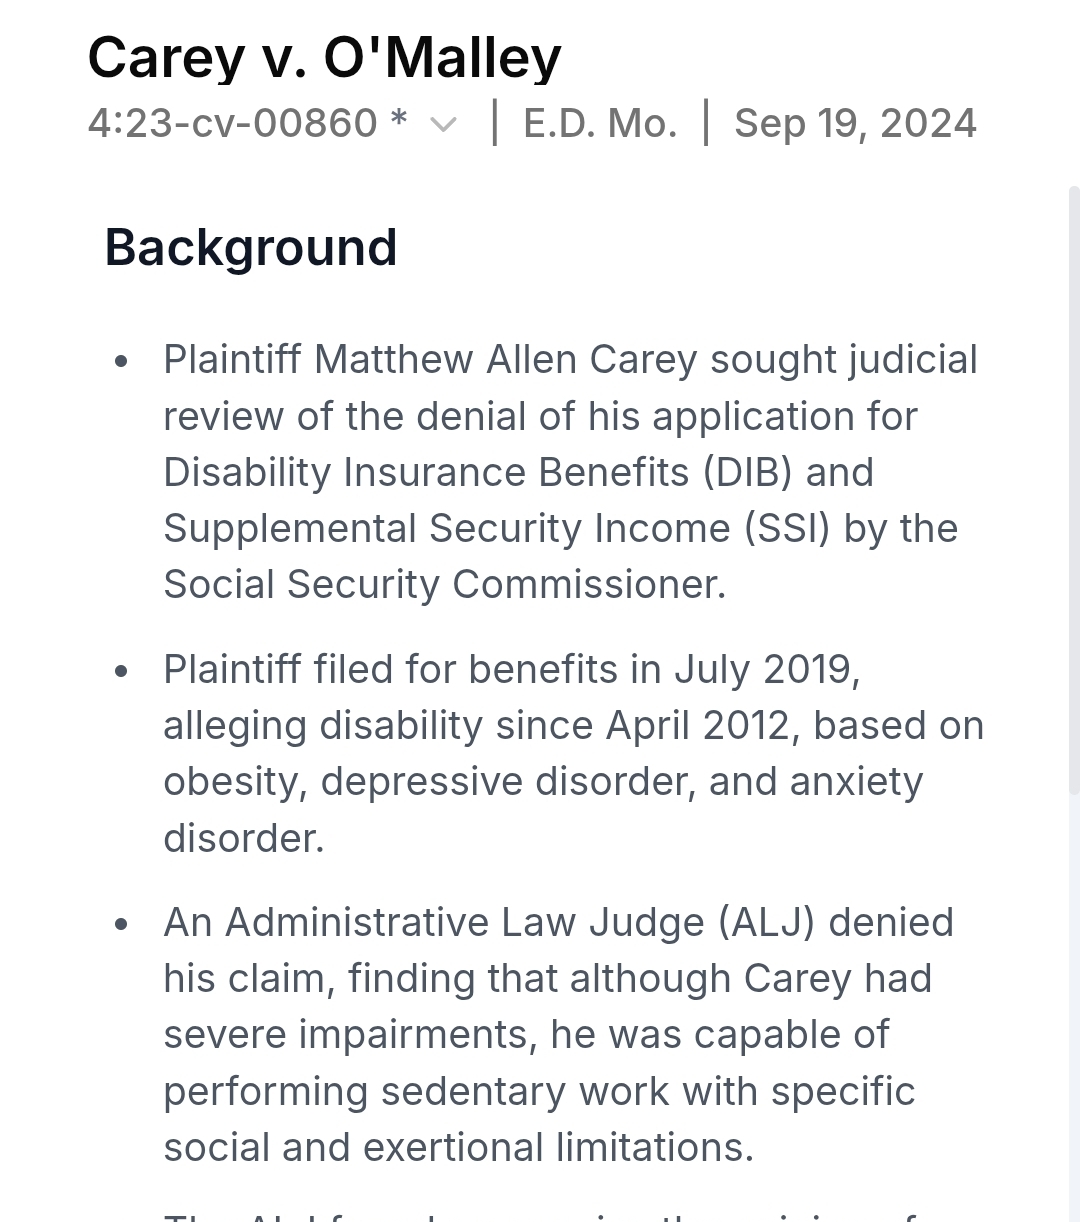Click the name 'Matthew Allen Carey'
1080x1222 pixels.
(x=506, y=359)
